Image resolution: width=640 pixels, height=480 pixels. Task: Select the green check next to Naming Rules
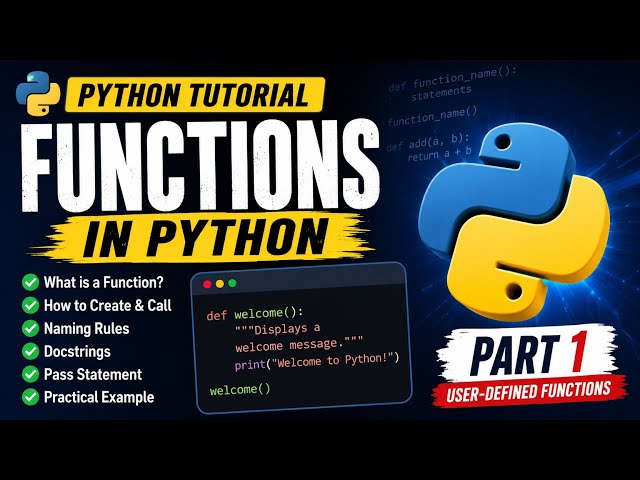pos(30,328)
